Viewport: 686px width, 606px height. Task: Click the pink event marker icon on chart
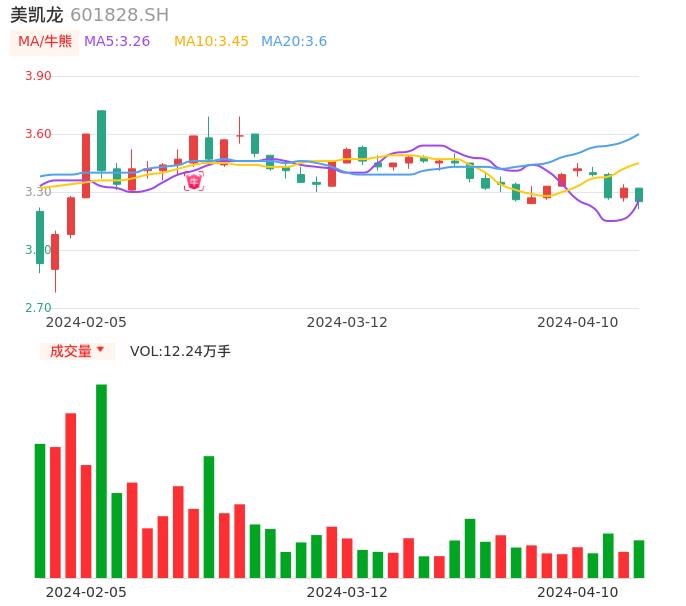[194, 181]
